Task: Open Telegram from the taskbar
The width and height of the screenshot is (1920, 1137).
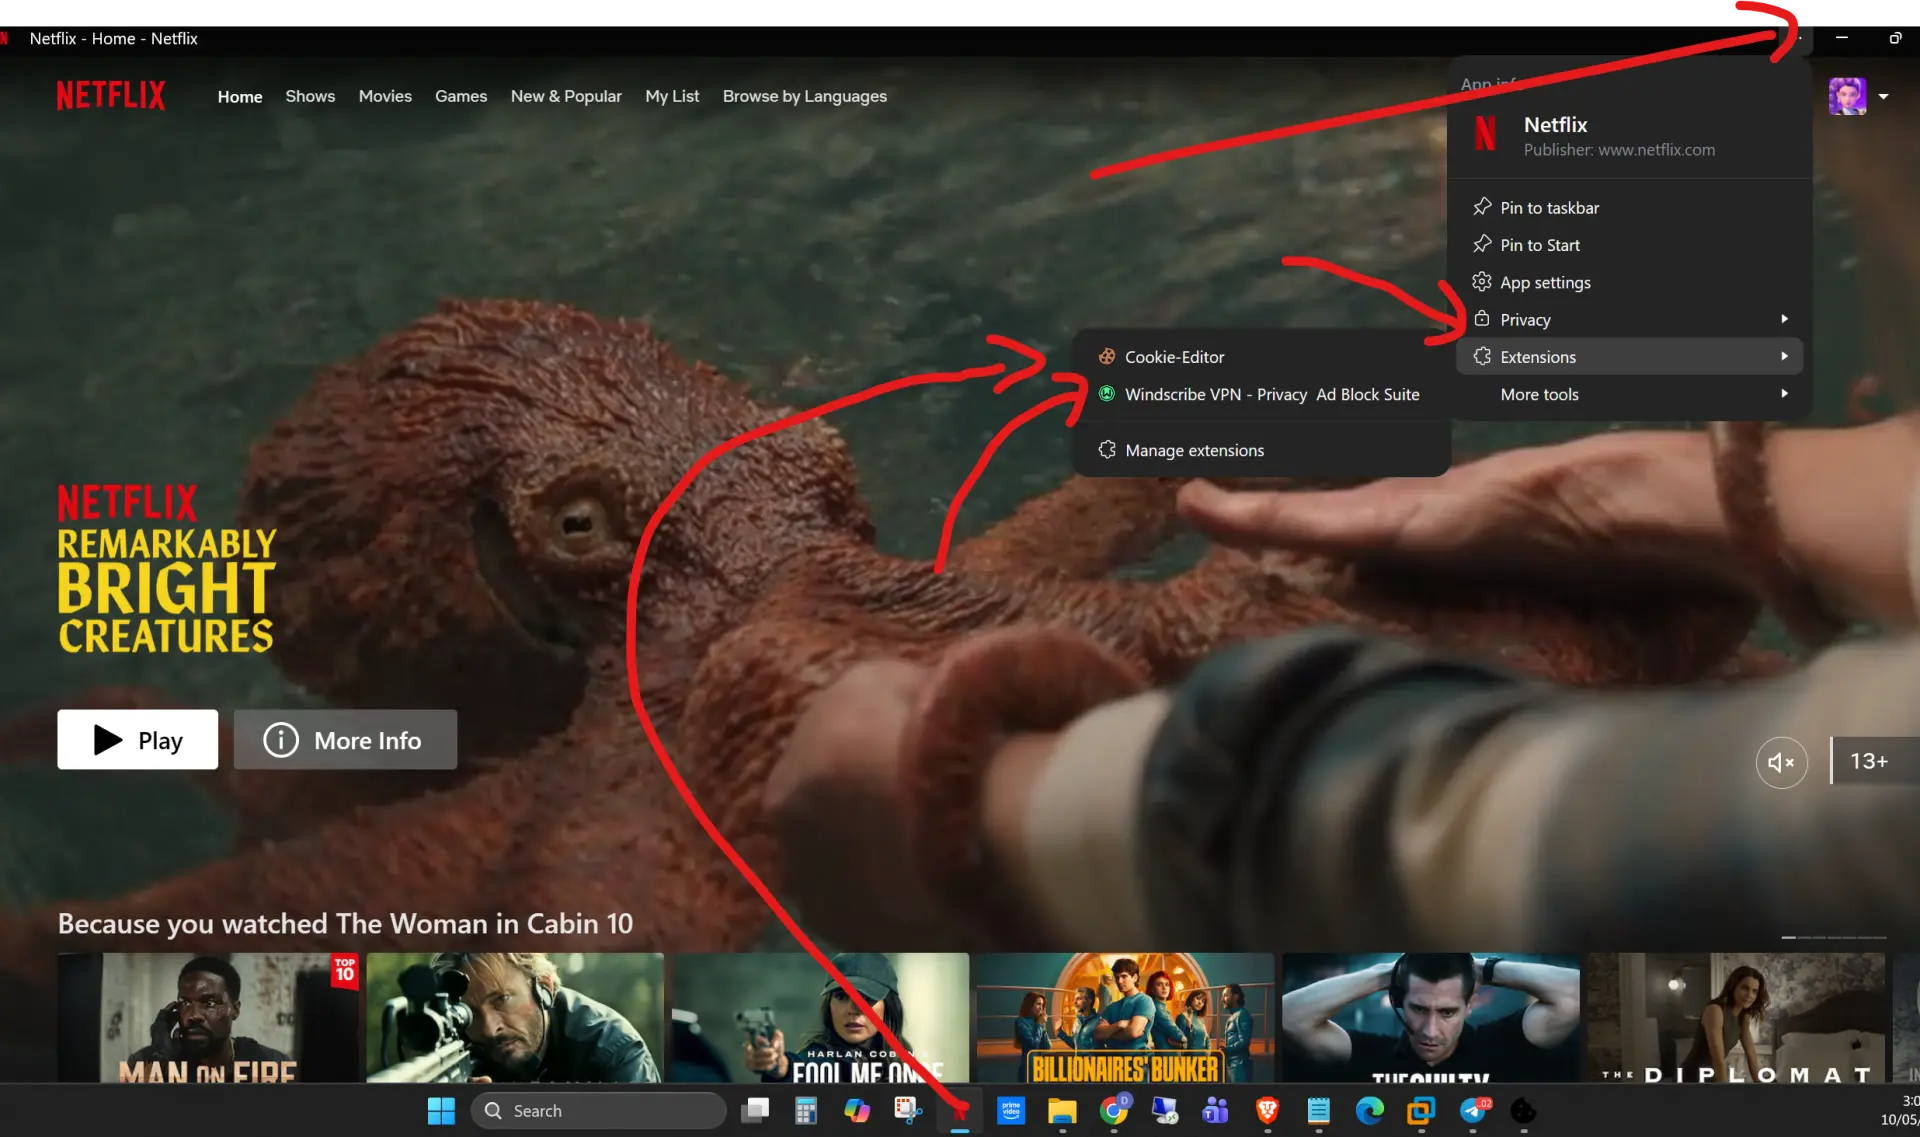Action: point(1473,1111)
